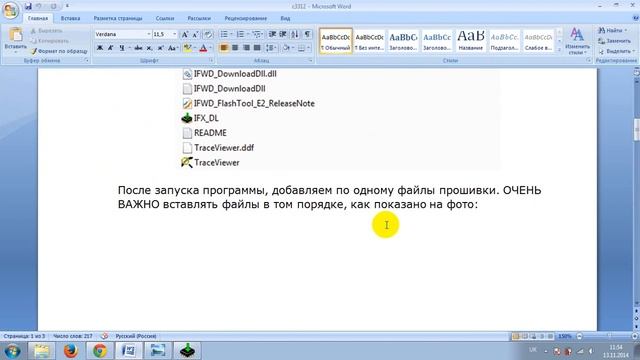Screen dimensions: 640x360
Task: Apply subscript formatting
Action: [150, 48]
